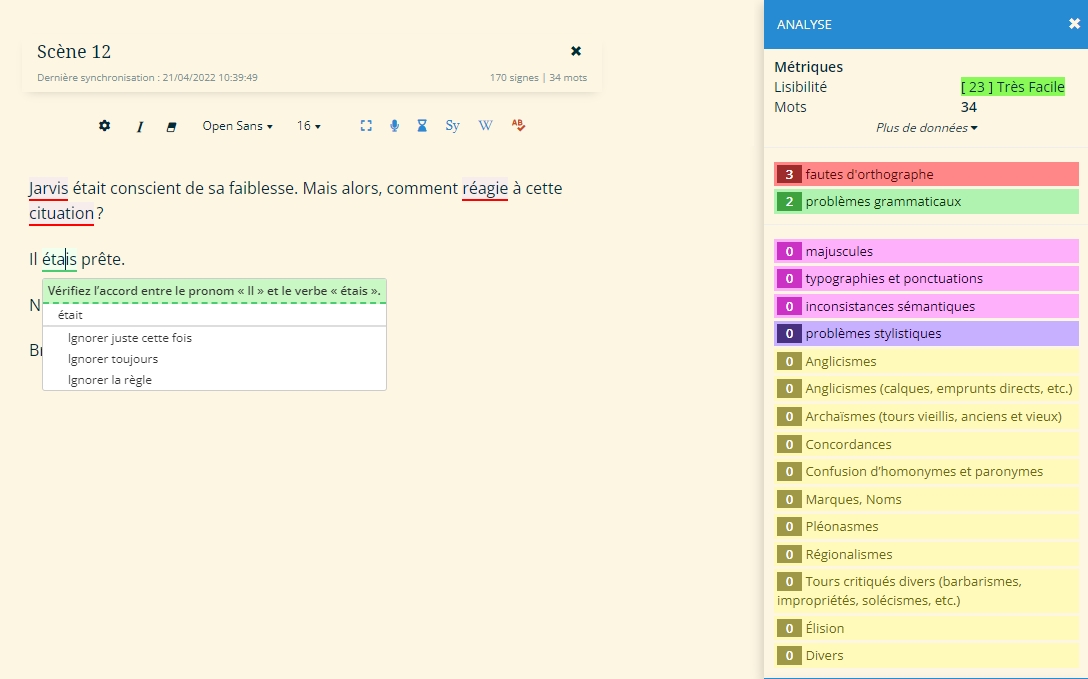The width and height of the screenshot is (1088, 679).
Task: Enter fullscreen mode via the expand icon
Action: coord(366,126)
